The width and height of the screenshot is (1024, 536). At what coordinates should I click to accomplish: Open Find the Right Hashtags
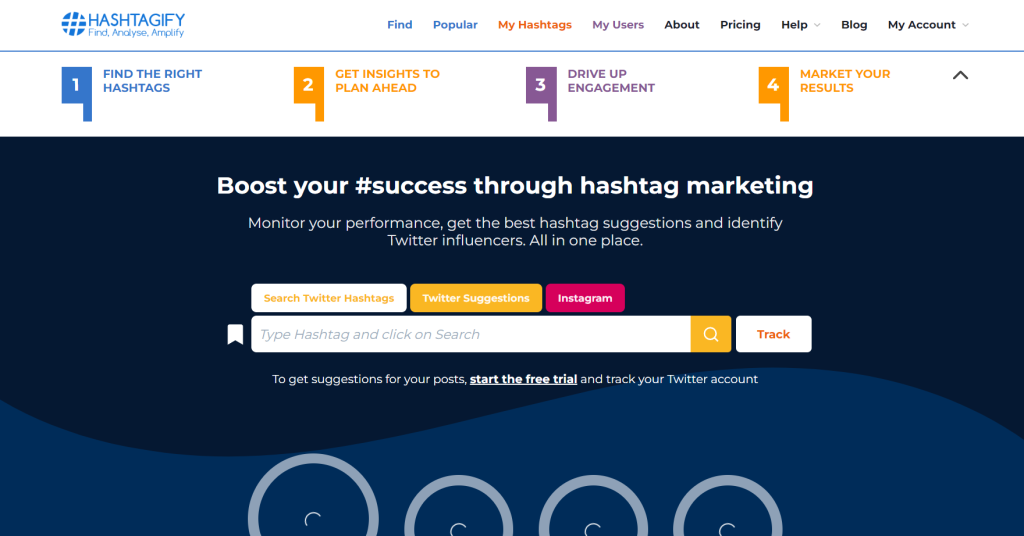[152, 81]
